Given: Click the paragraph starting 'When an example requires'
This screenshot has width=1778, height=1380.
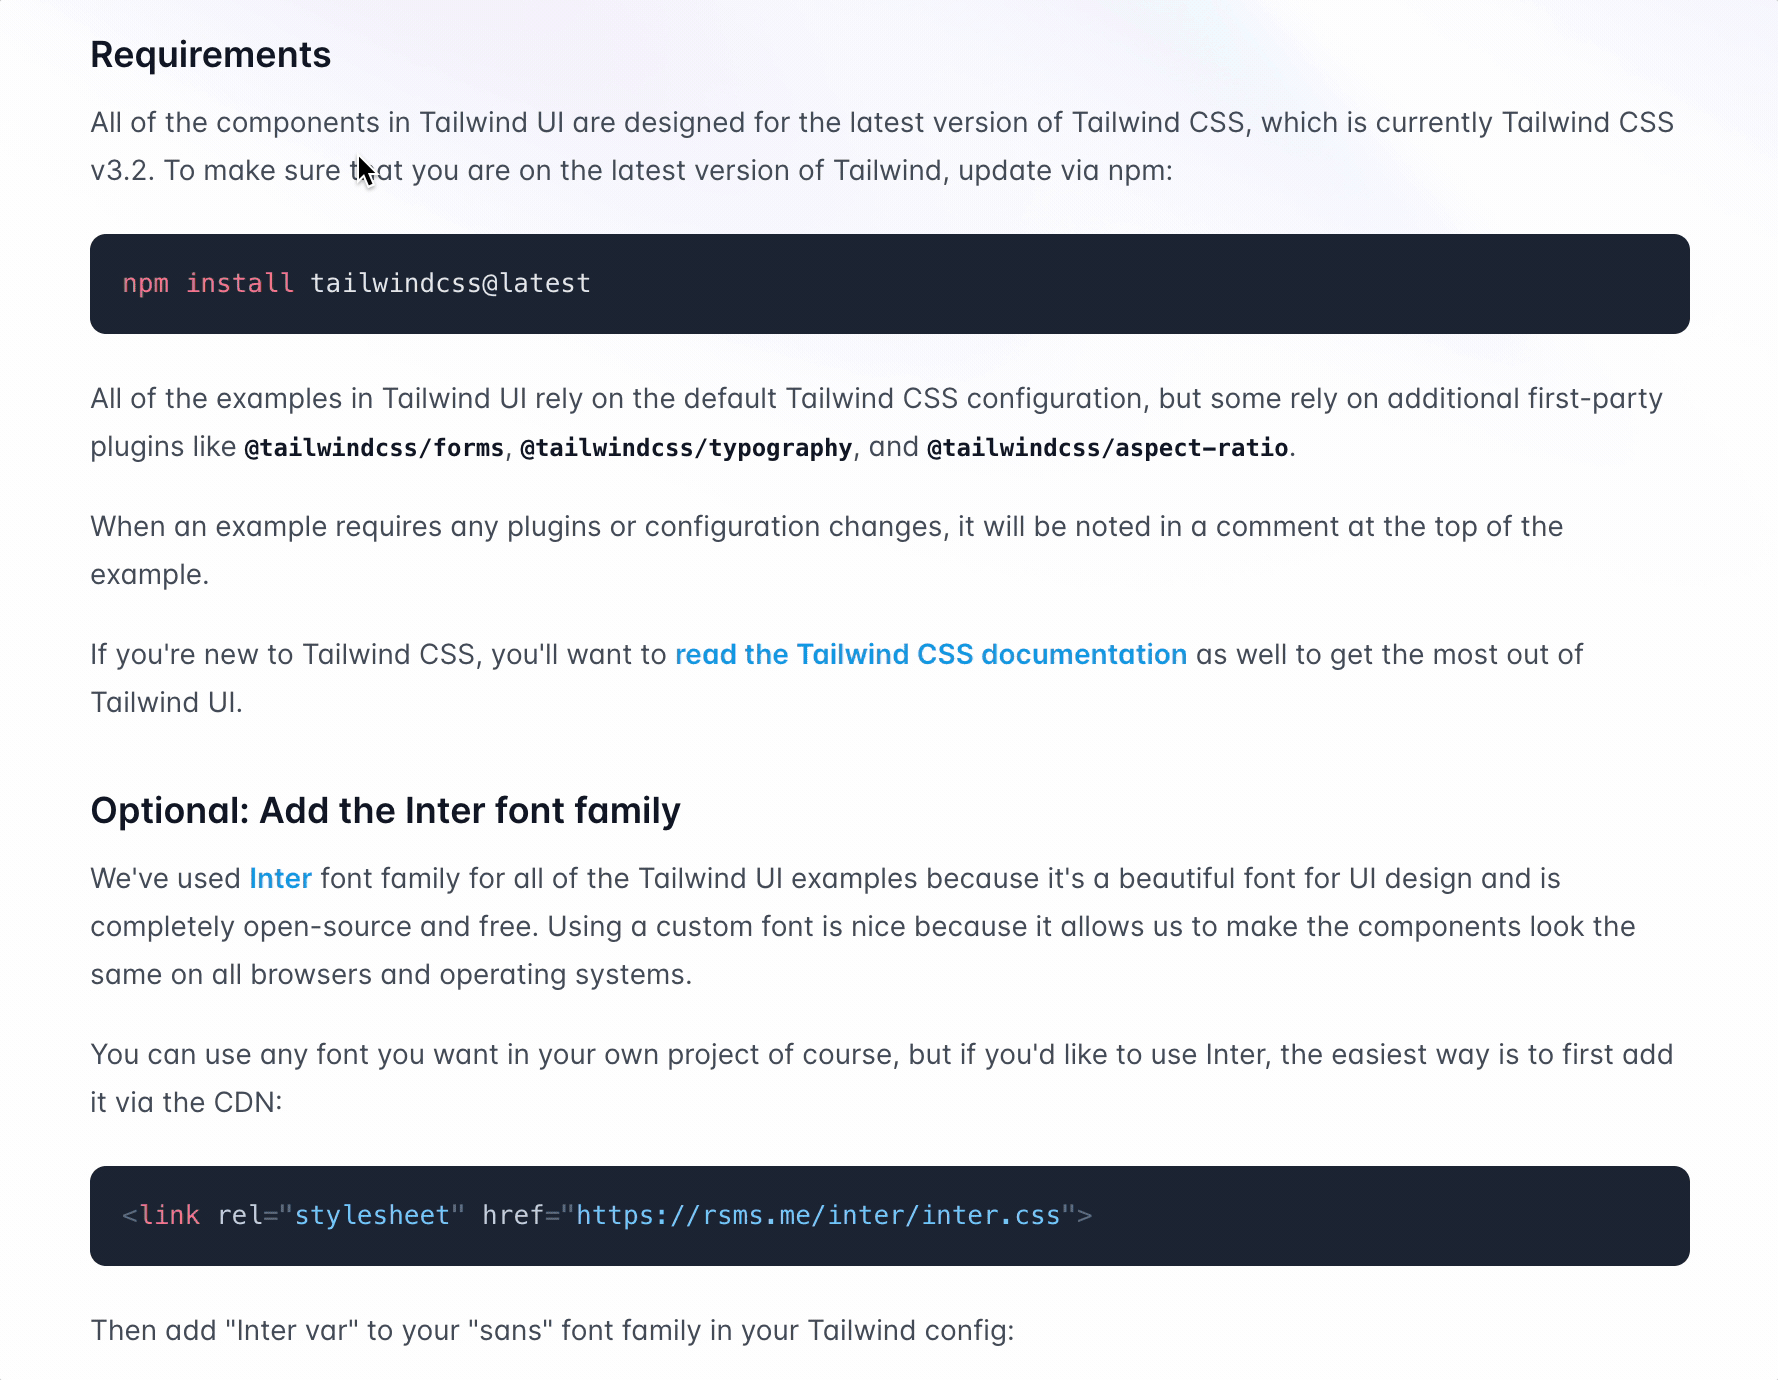Looking at the screenshot, I should 826,527.
